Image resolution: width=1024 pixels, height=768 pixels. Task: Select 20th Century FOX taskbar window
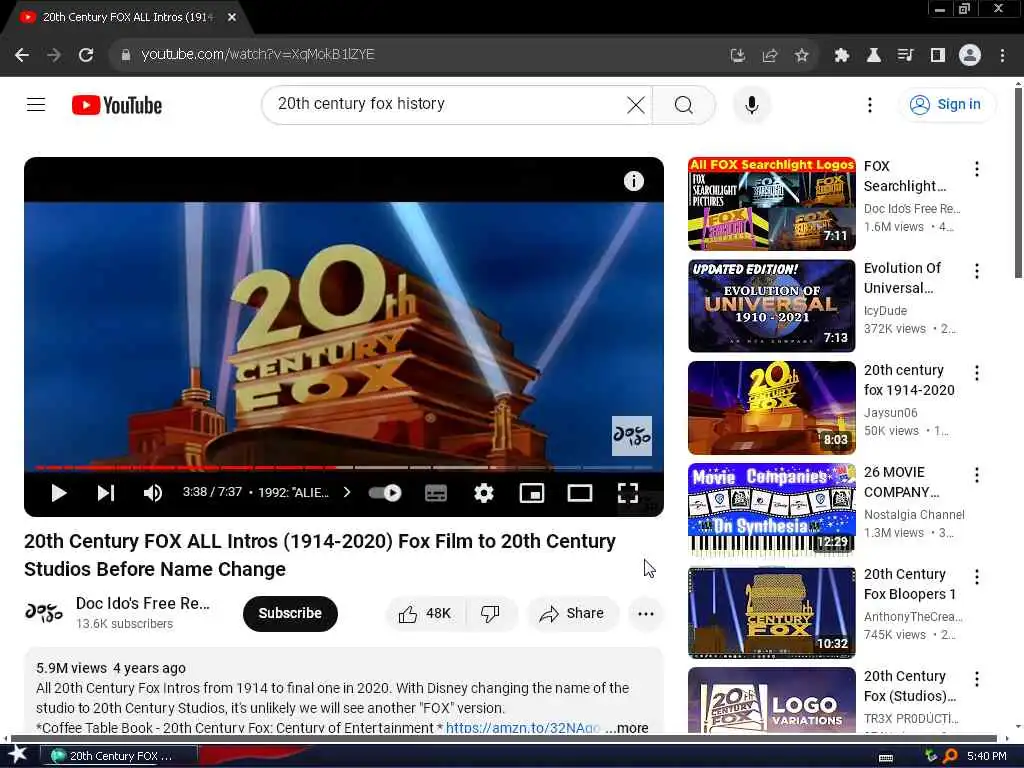pyautogui.click(x=119, y=756)
